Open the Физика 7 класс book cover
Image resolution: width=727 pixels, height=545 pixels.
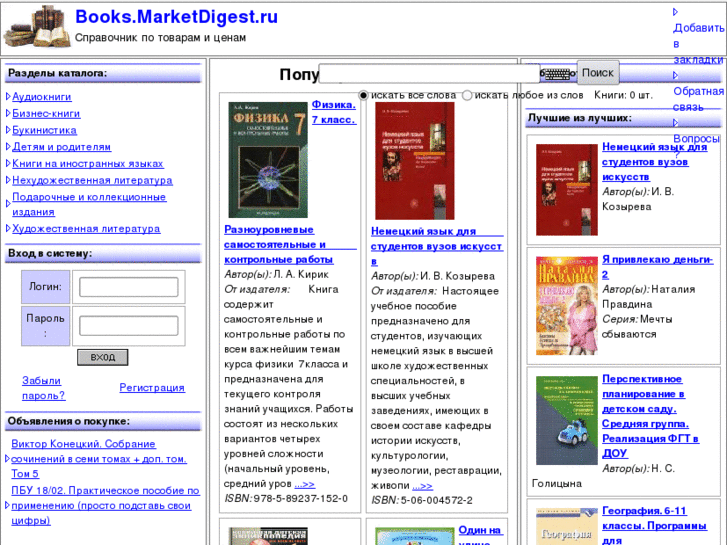point(268,160)
